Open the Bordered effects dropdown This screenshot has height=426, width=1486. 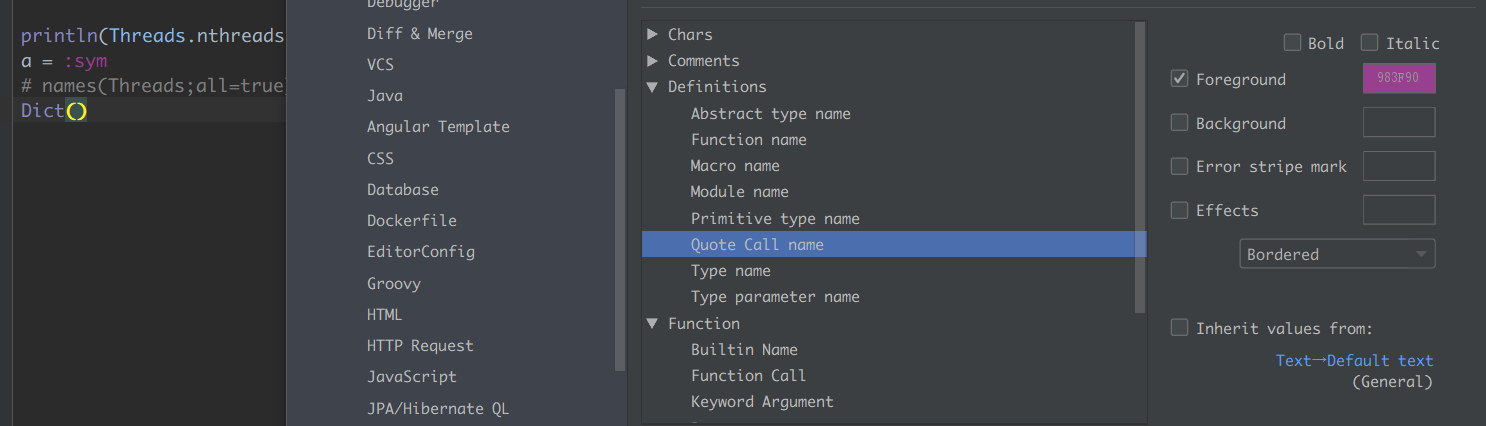[1337, 254]
